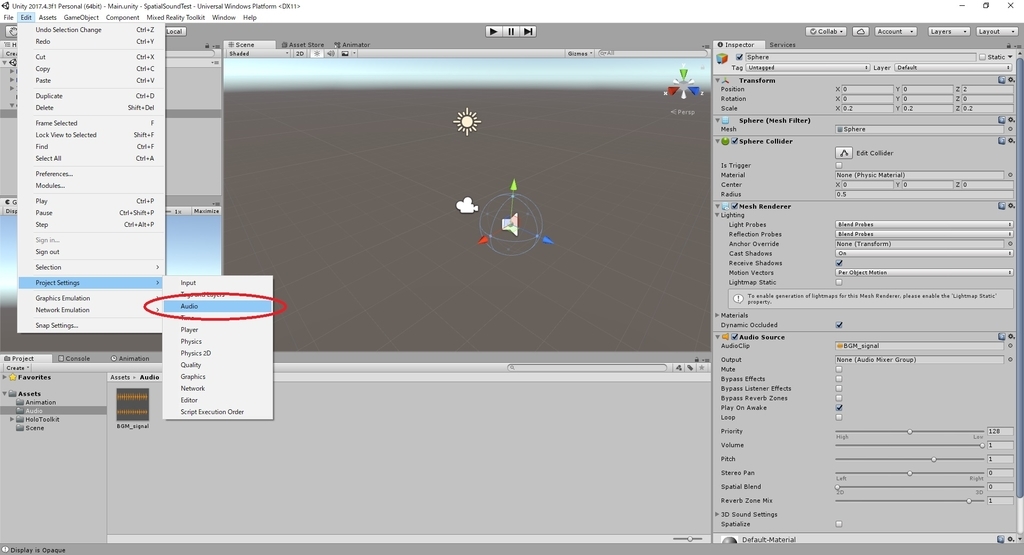Image resolution: width=1024 pixels, height=555 pixels.
Task: Toggle scene lighting sun icon
Action: (x=317, y=54)
